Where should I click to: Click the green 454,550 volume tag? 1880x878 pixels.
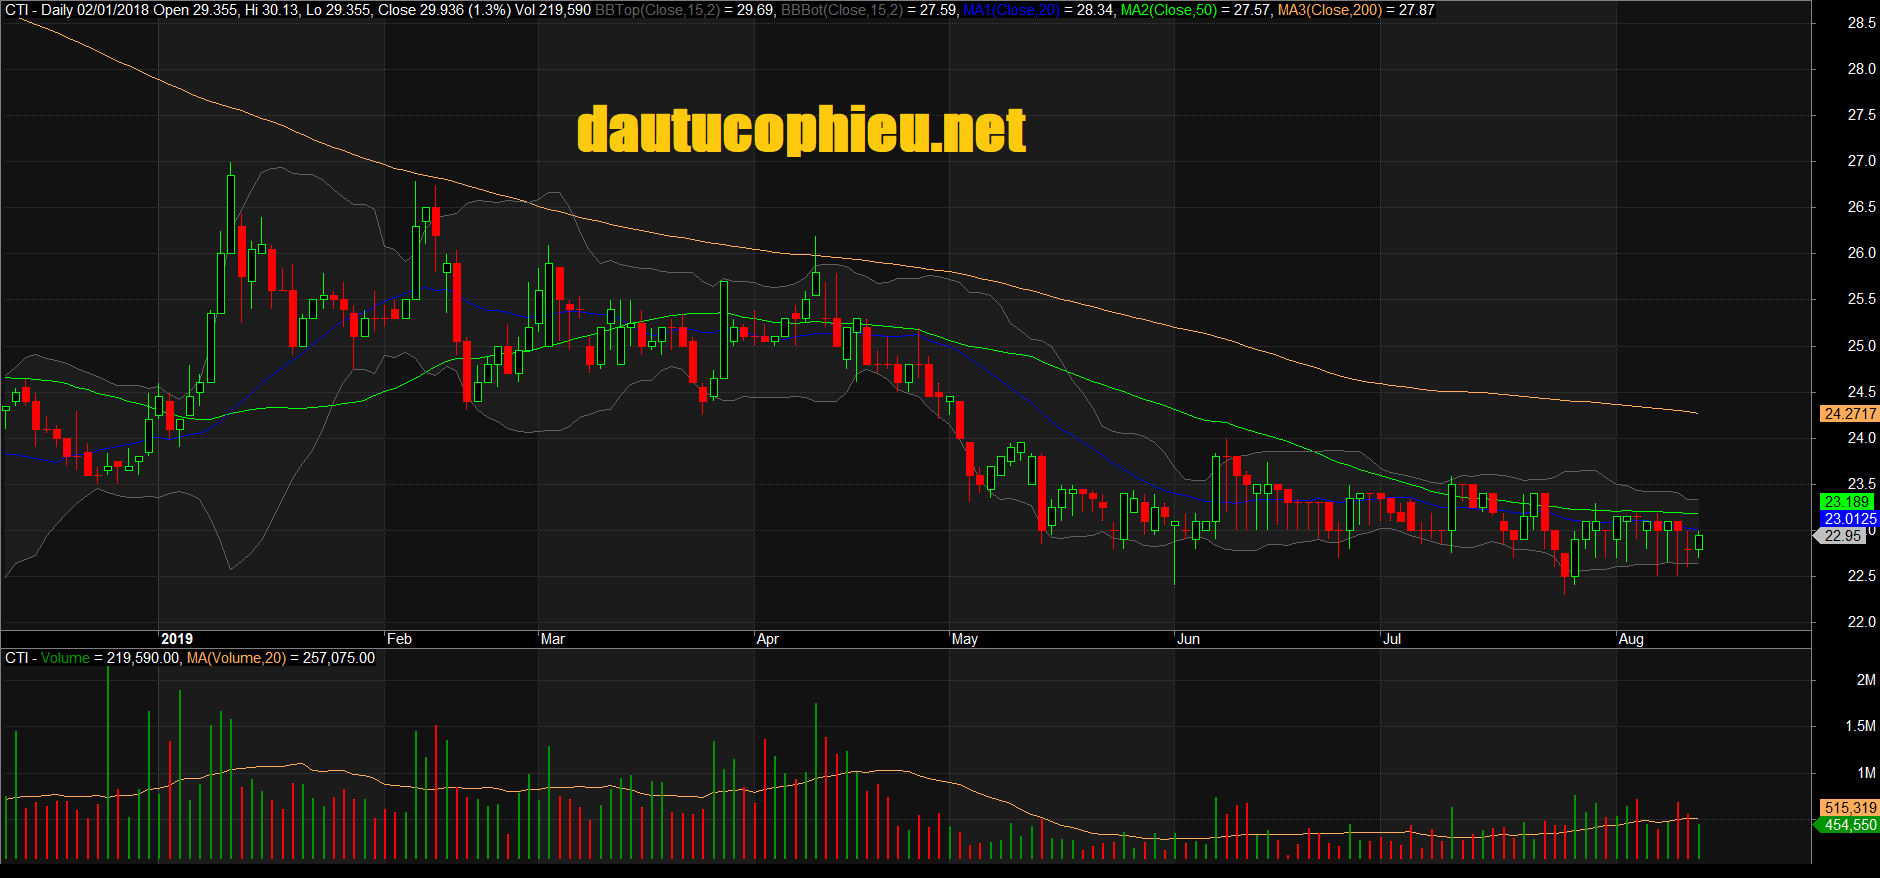click(x=1849, y=825)
